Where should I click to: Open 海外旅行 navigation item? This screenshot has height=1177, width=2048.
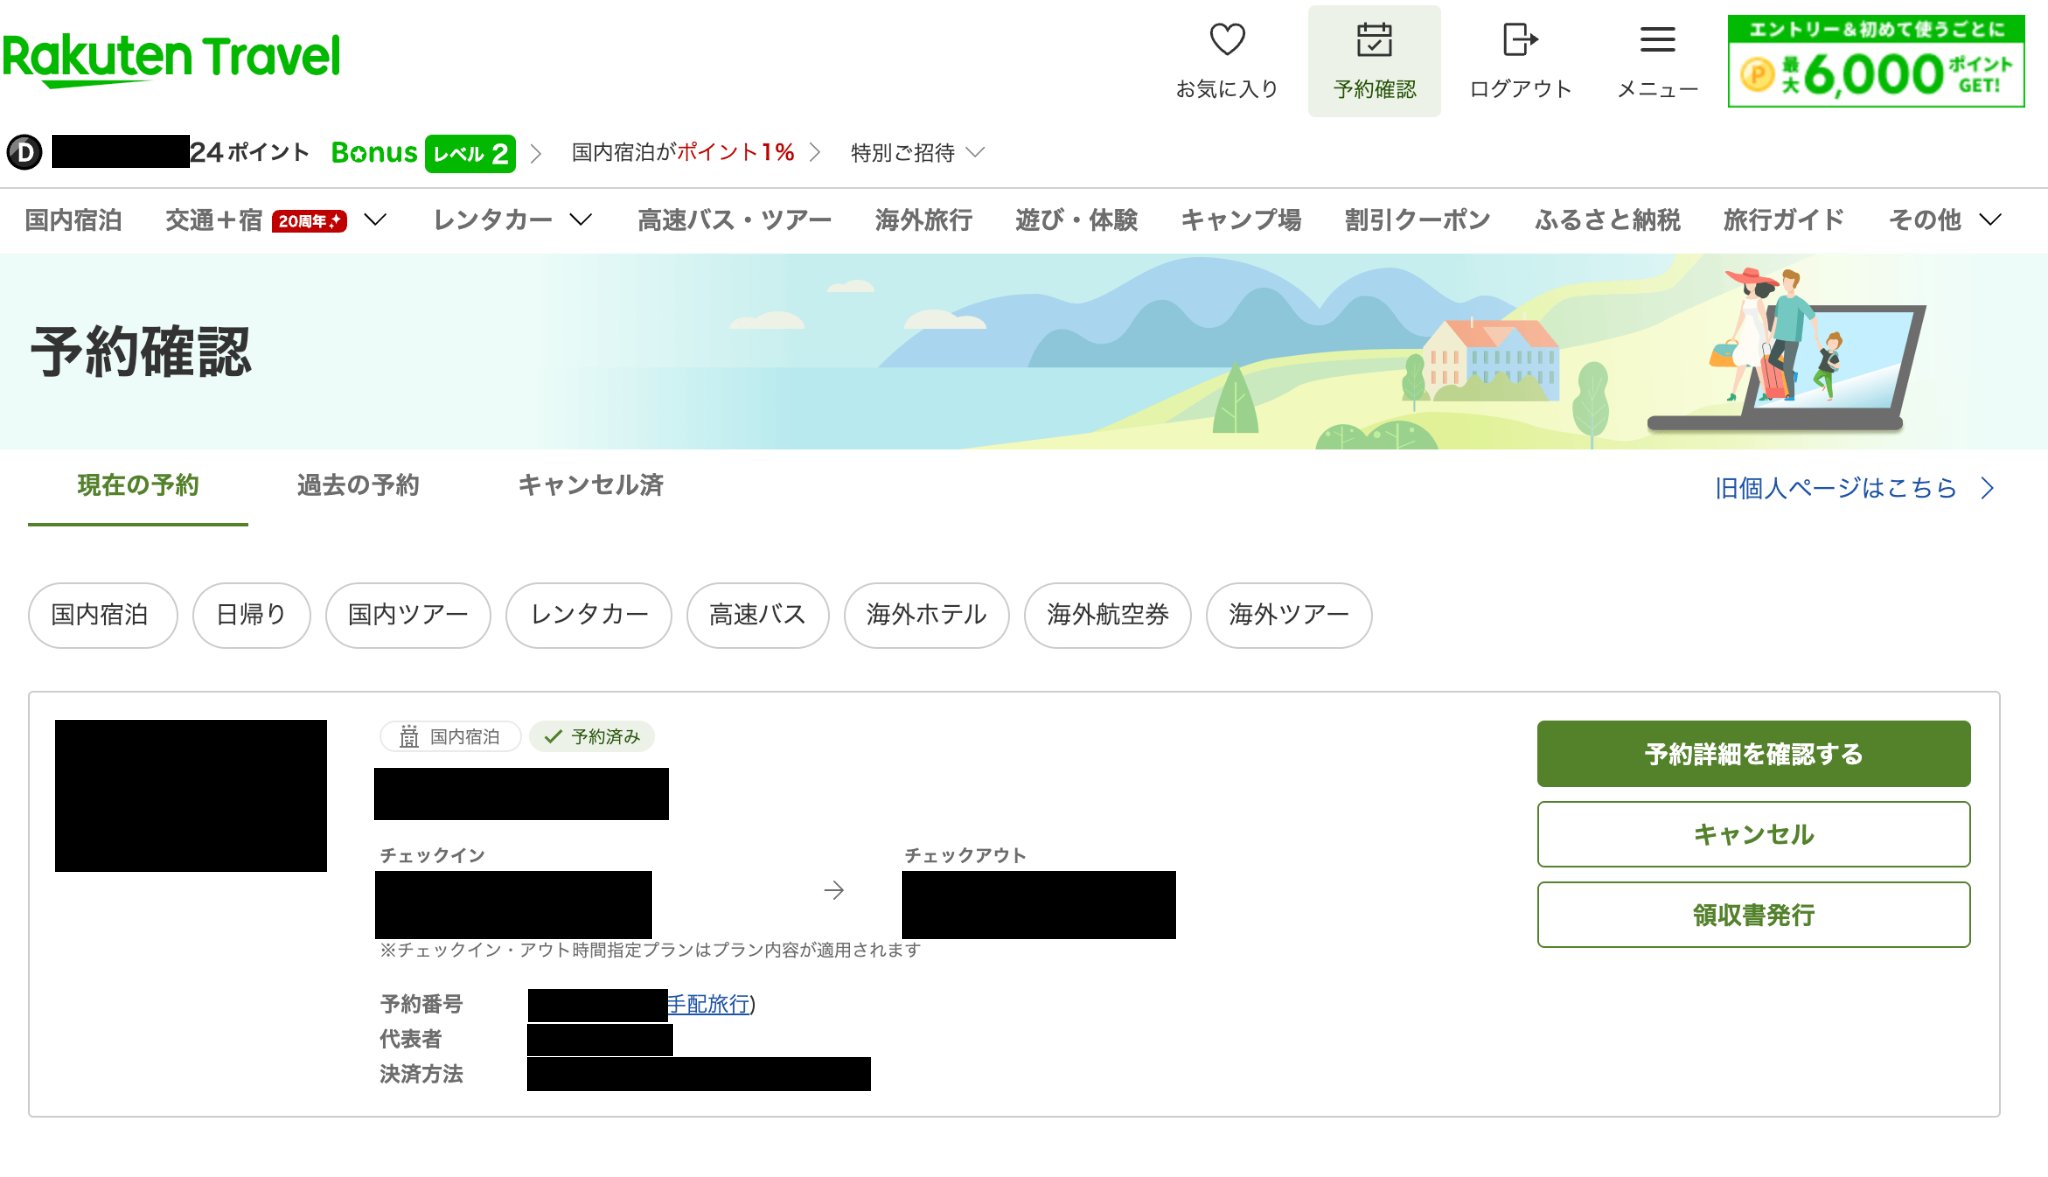[923, 220]
